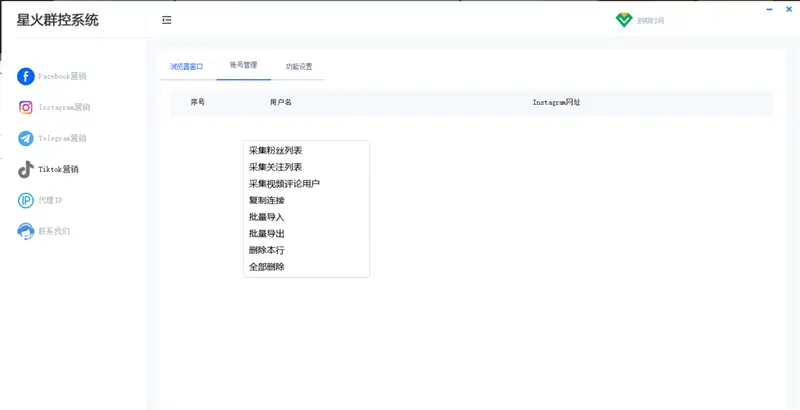Click the 用户名 column header
Viewport: 800px width, 410px height.
pyautogui.click(x=281, y=102)
